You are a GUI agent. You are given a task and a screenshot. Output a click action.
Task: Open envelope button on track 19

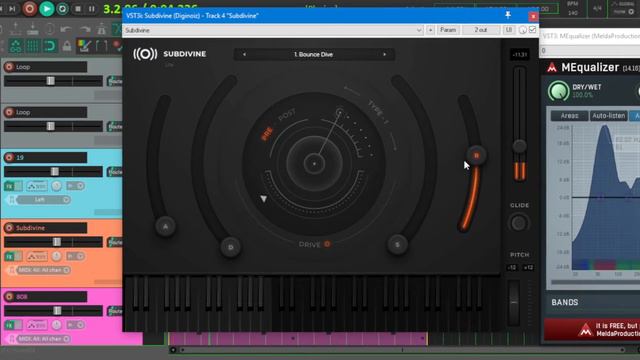[37, 186]
